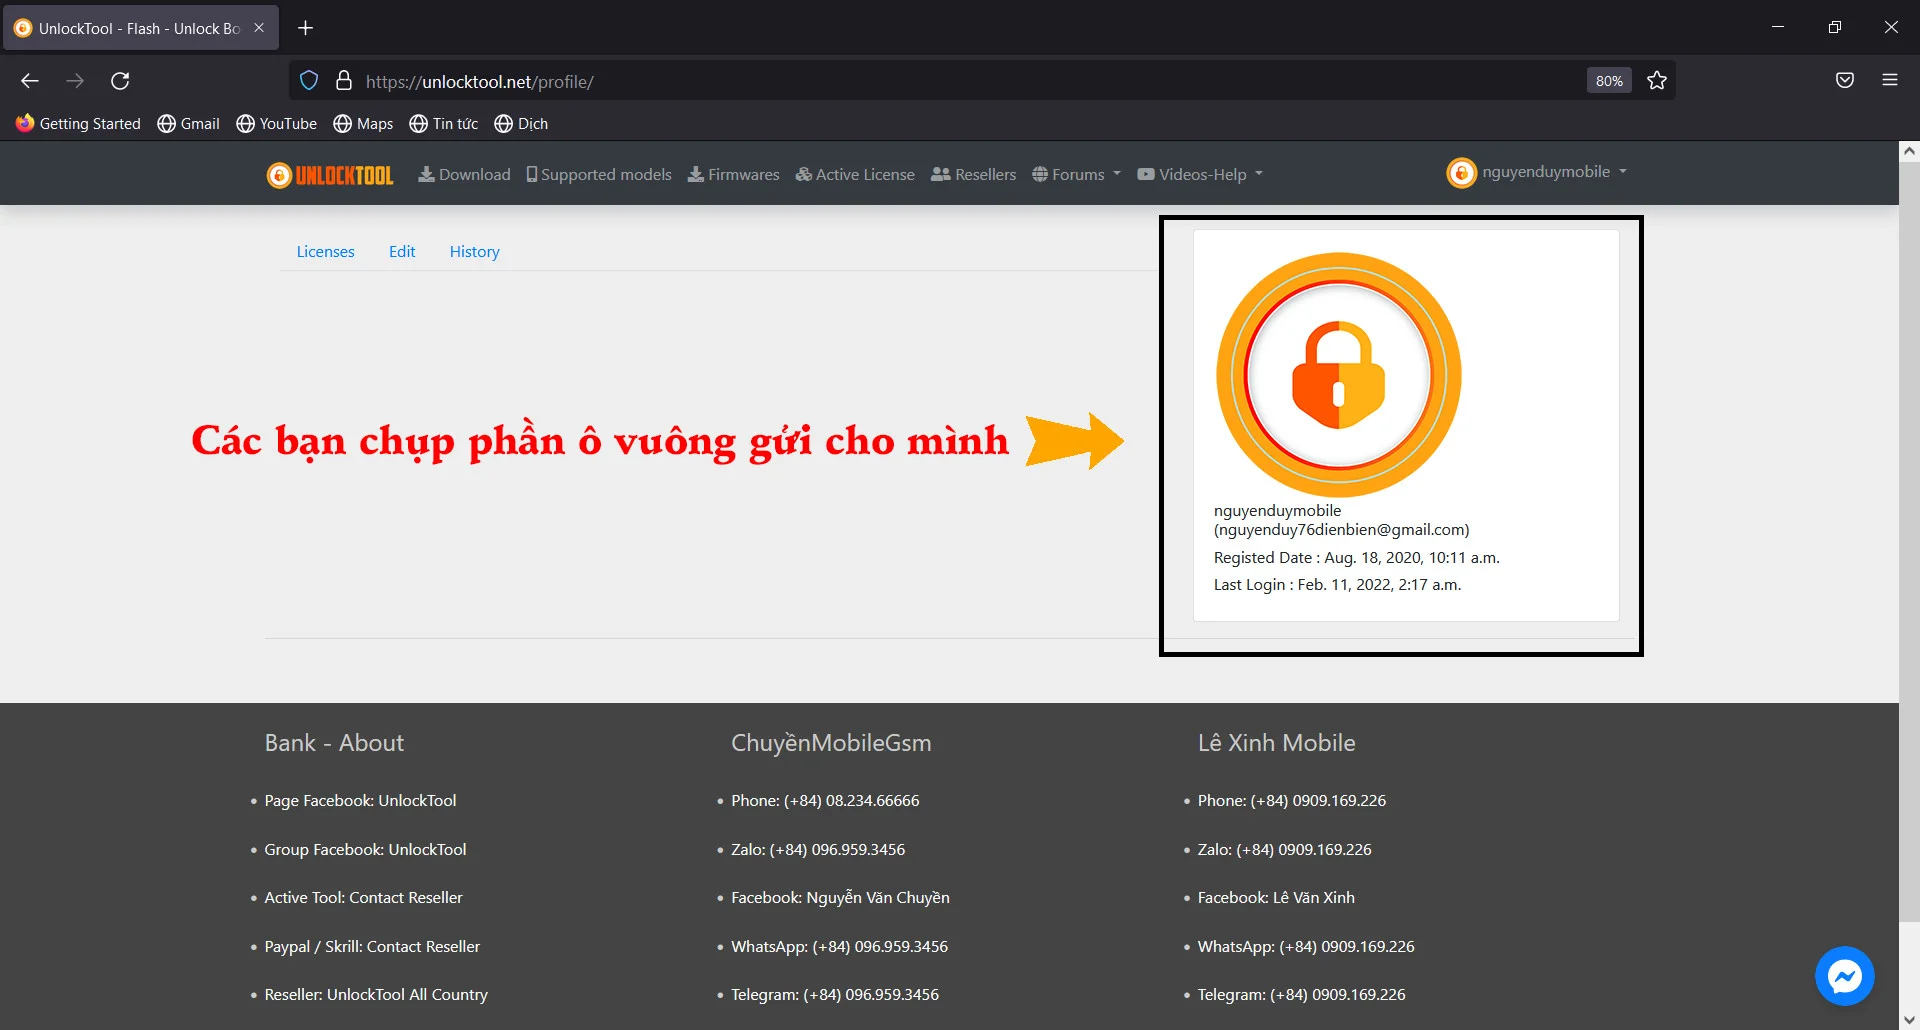
Task: Click the large profile avatar image
Action: pyautogui.click(x=1338, y=374)
